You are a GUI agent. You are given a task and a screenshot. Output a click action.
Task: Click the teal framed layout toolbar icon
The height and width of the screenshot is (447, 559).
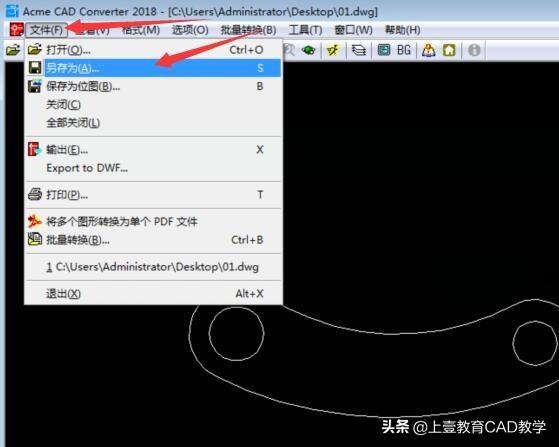[384, 50]
